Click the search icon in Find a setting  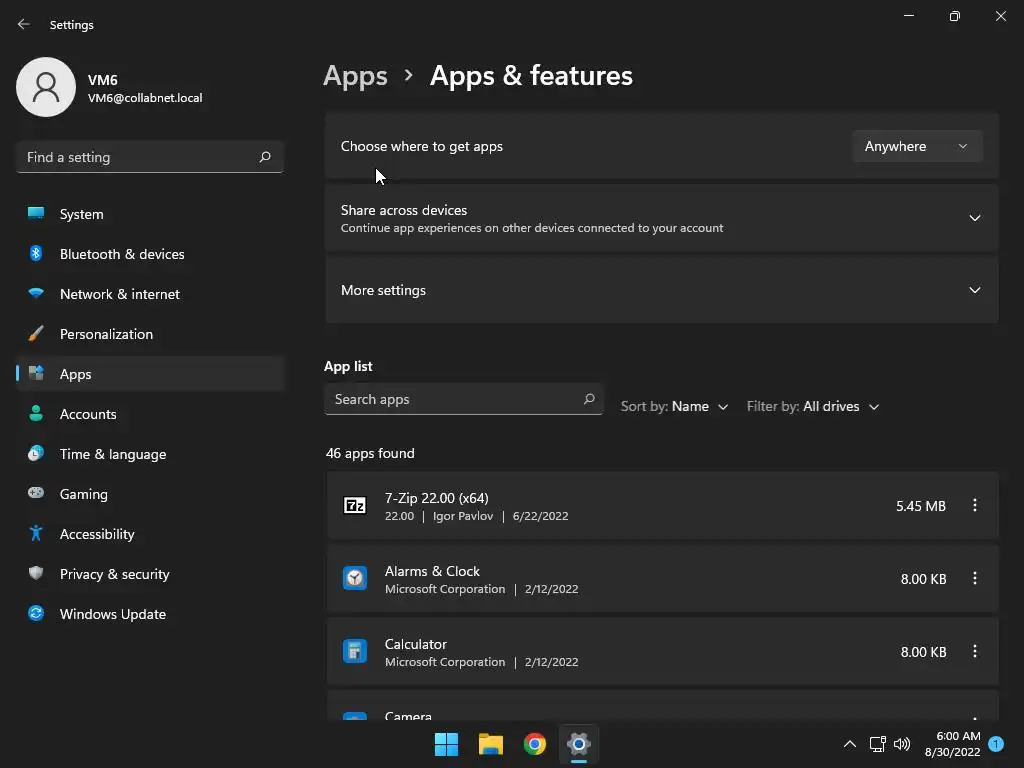point(265,157)
